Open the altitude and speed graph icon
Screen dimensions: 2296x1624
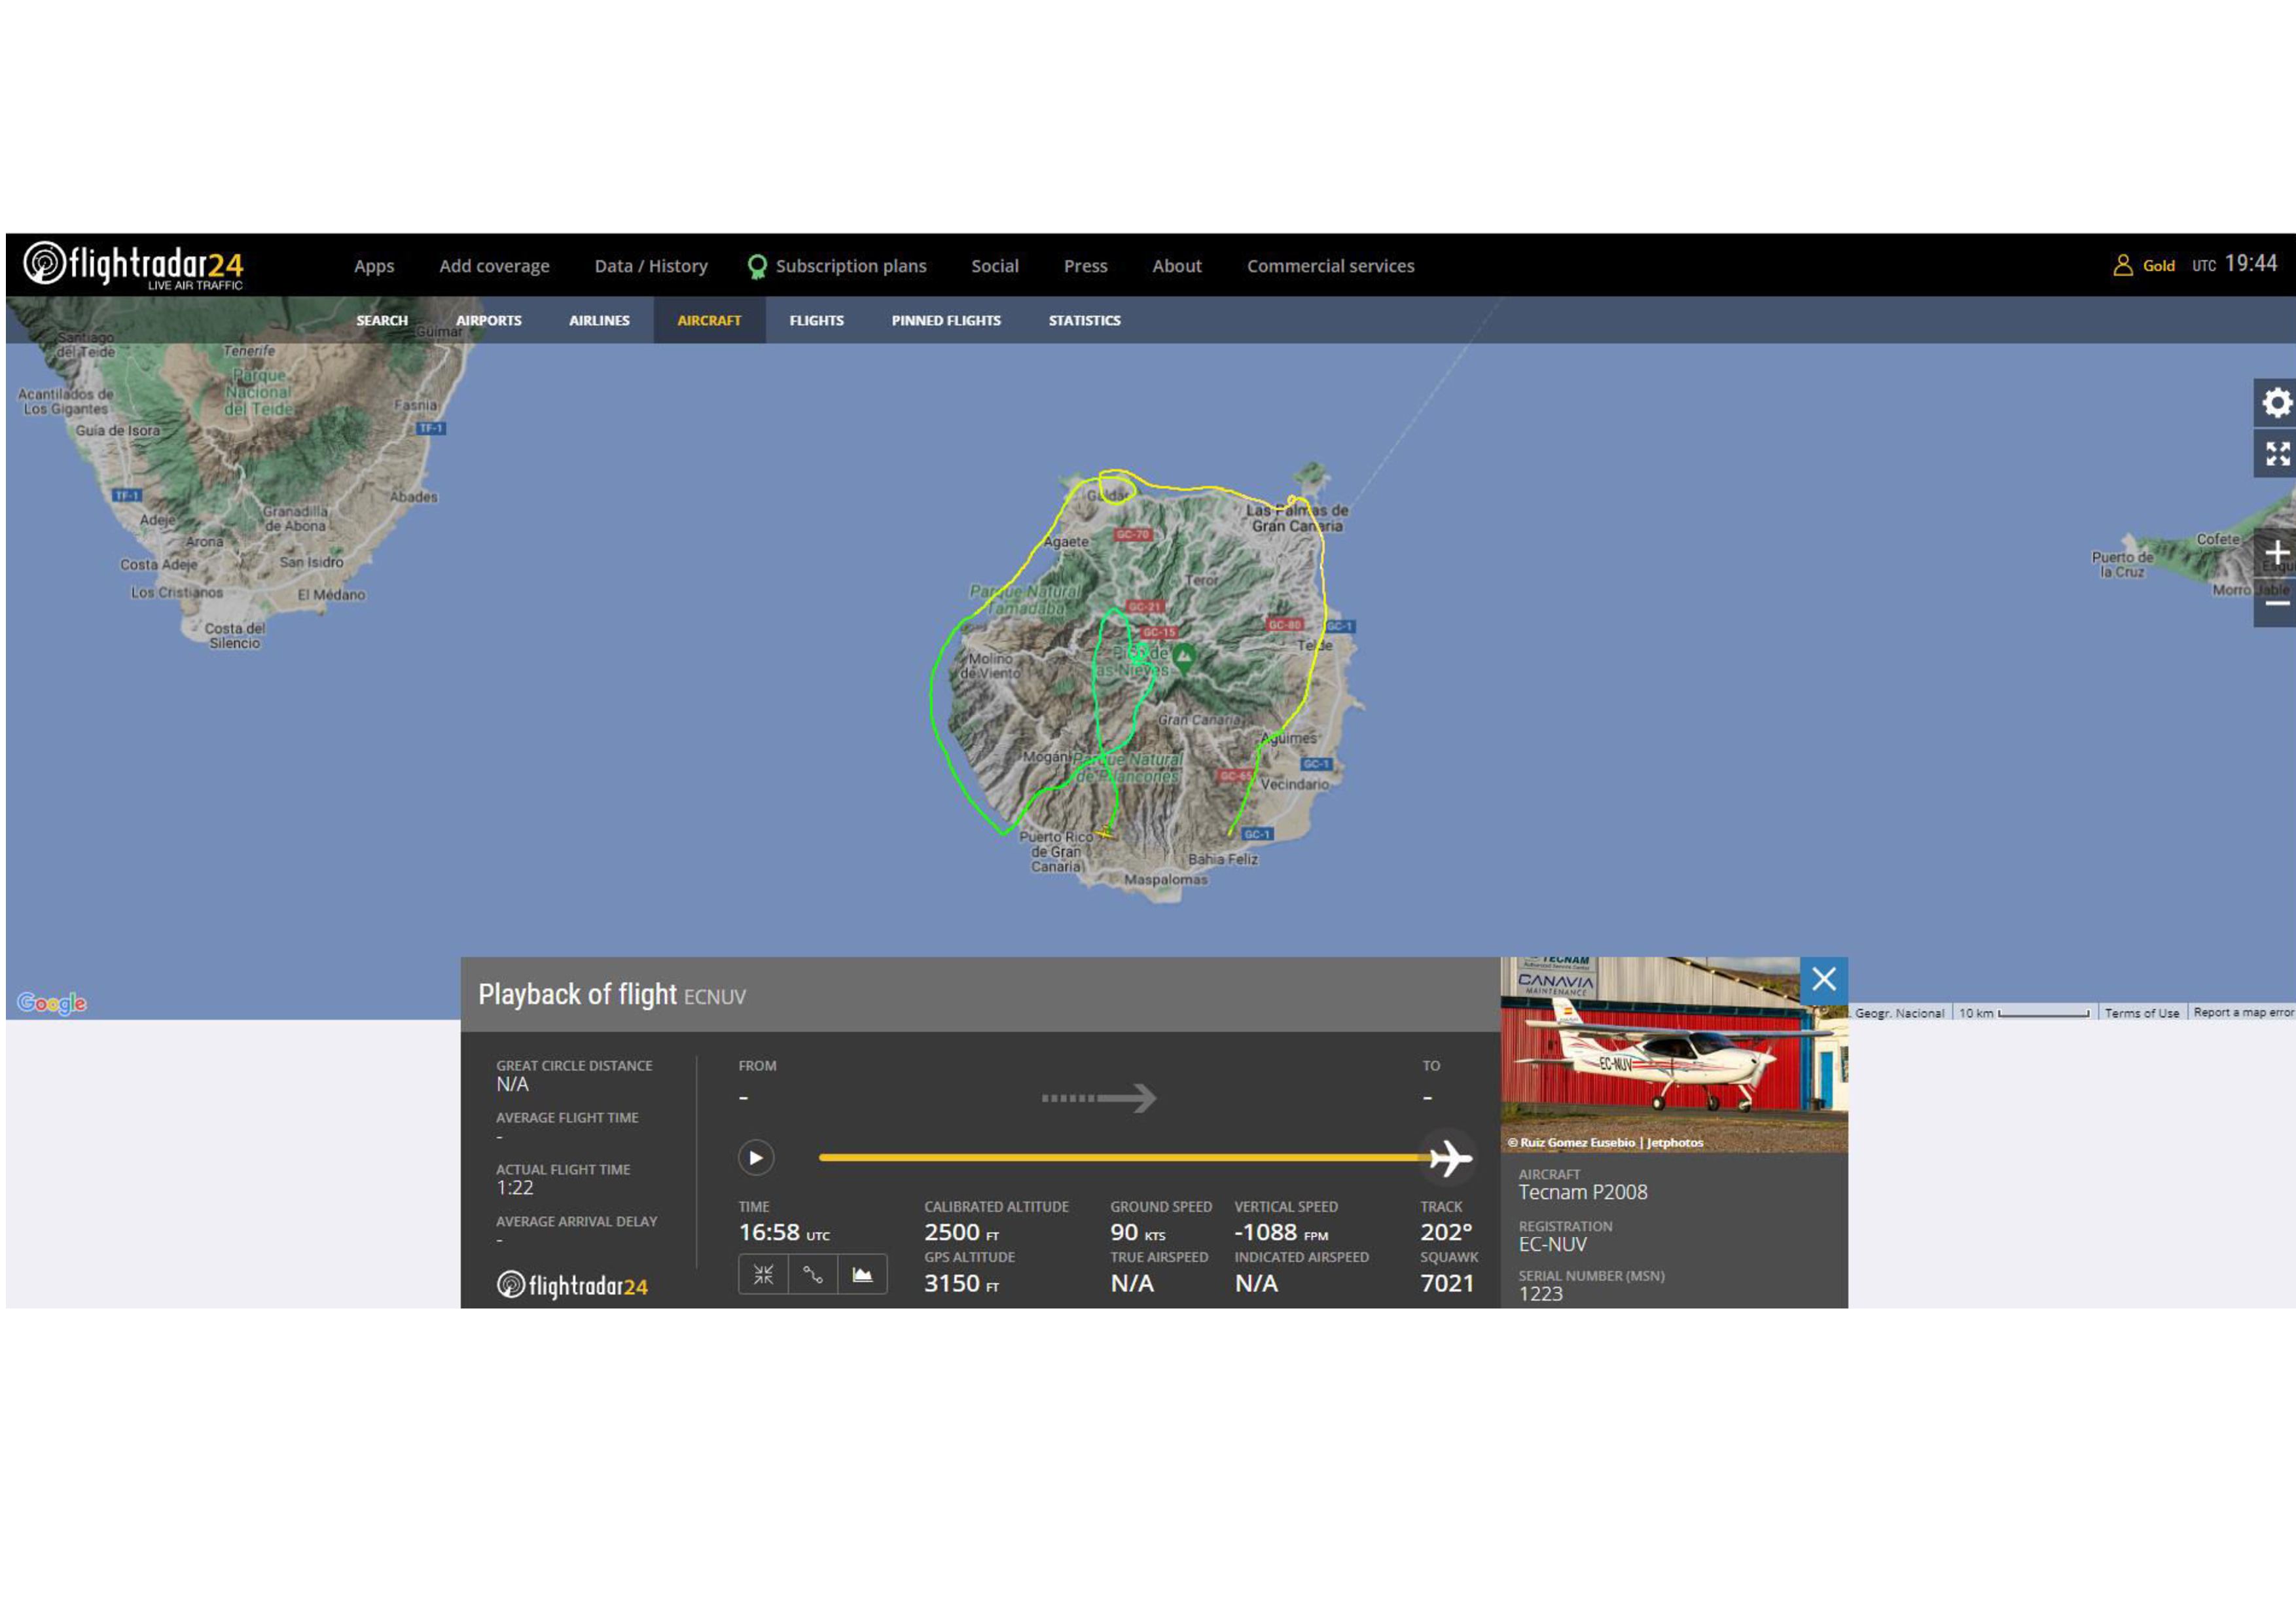[862, 1274]
